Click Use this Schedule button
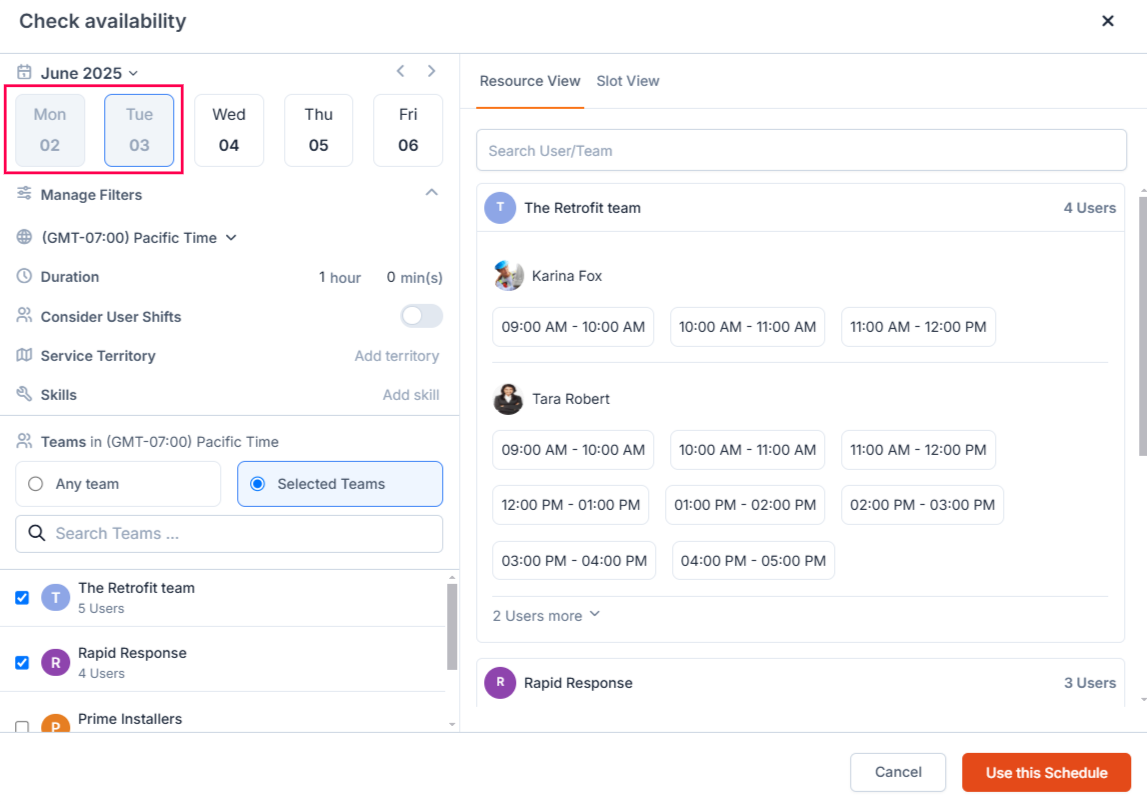The height and width of the screenshot is (802, 1147). click(1046, 772)
